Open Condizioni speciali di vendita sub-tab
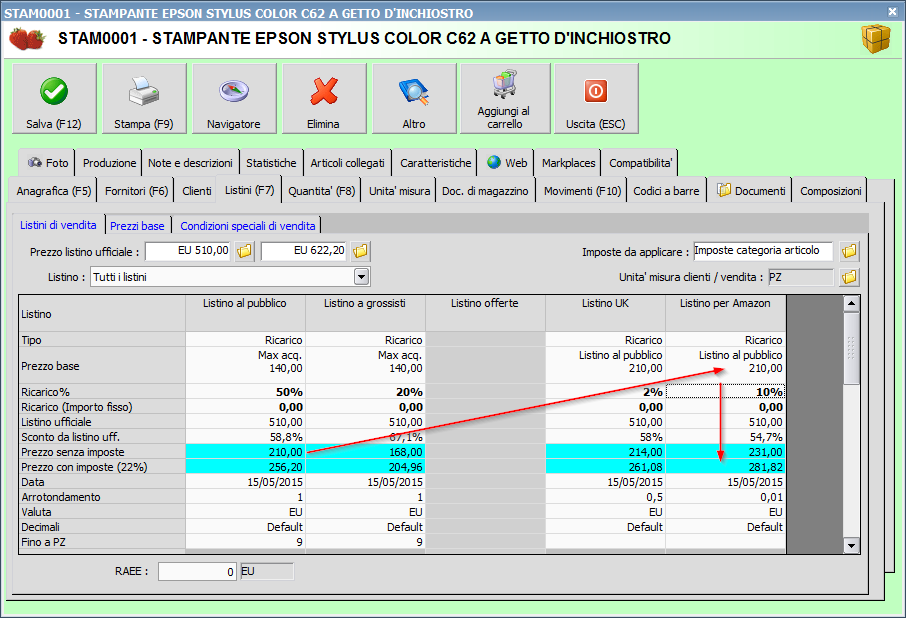Viewport: 906px width, 618px height. point(247,226)
